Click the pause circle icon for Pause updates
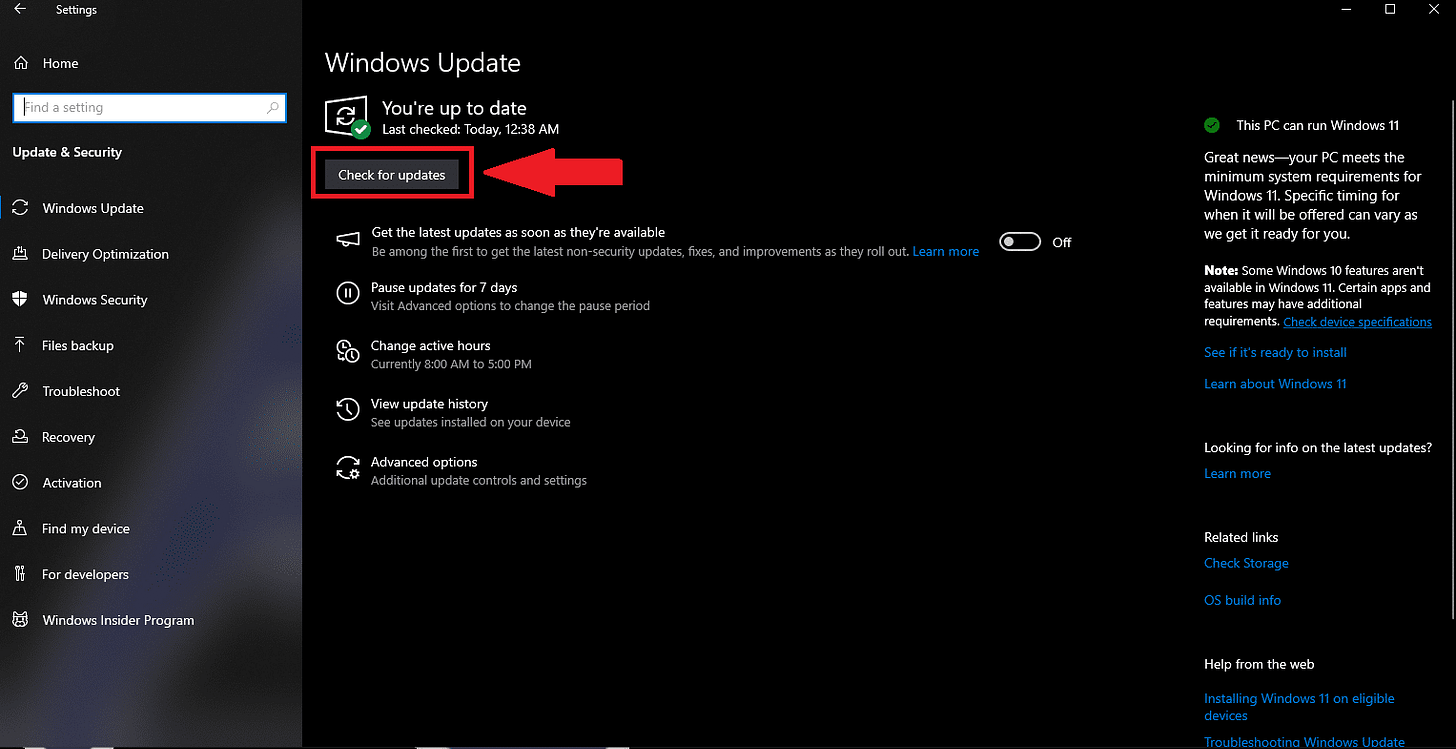Viewport: 1456px width, 749px height. pos(347,293)
